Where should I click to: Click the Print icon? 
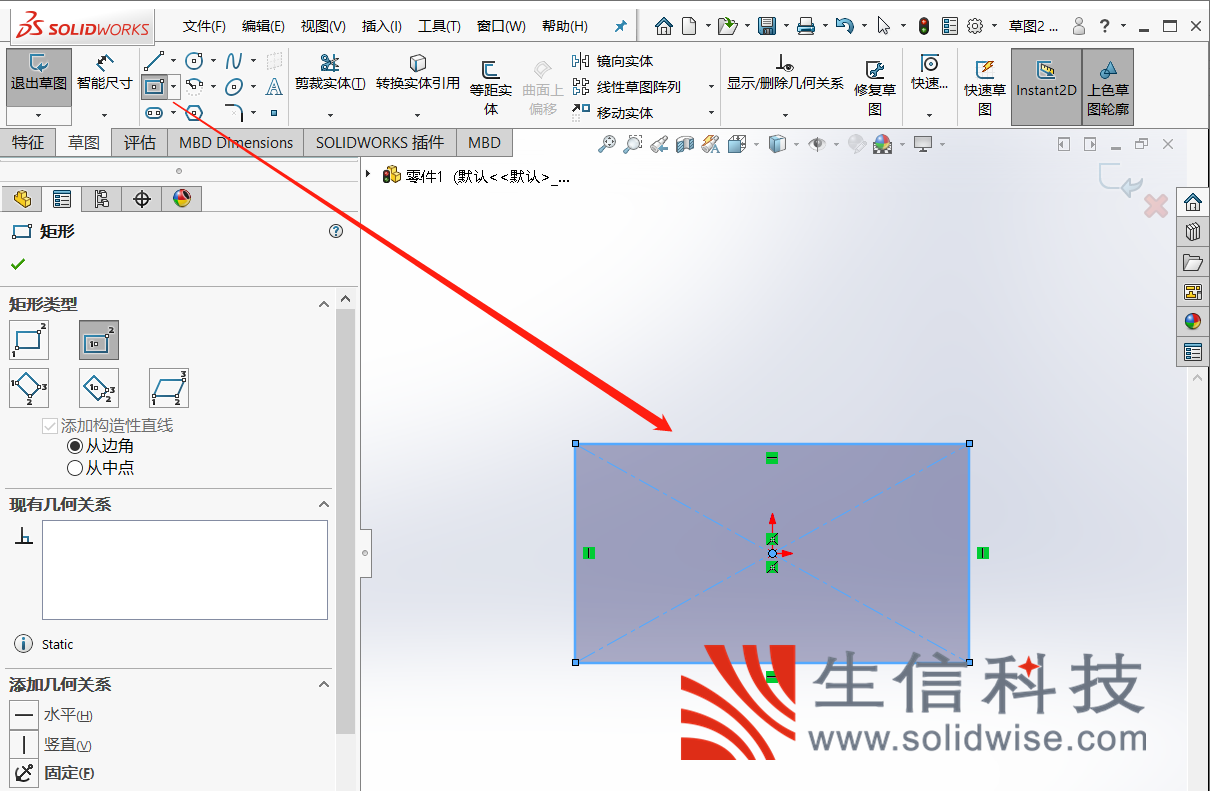pyautogui.click(x=806, y=26)
